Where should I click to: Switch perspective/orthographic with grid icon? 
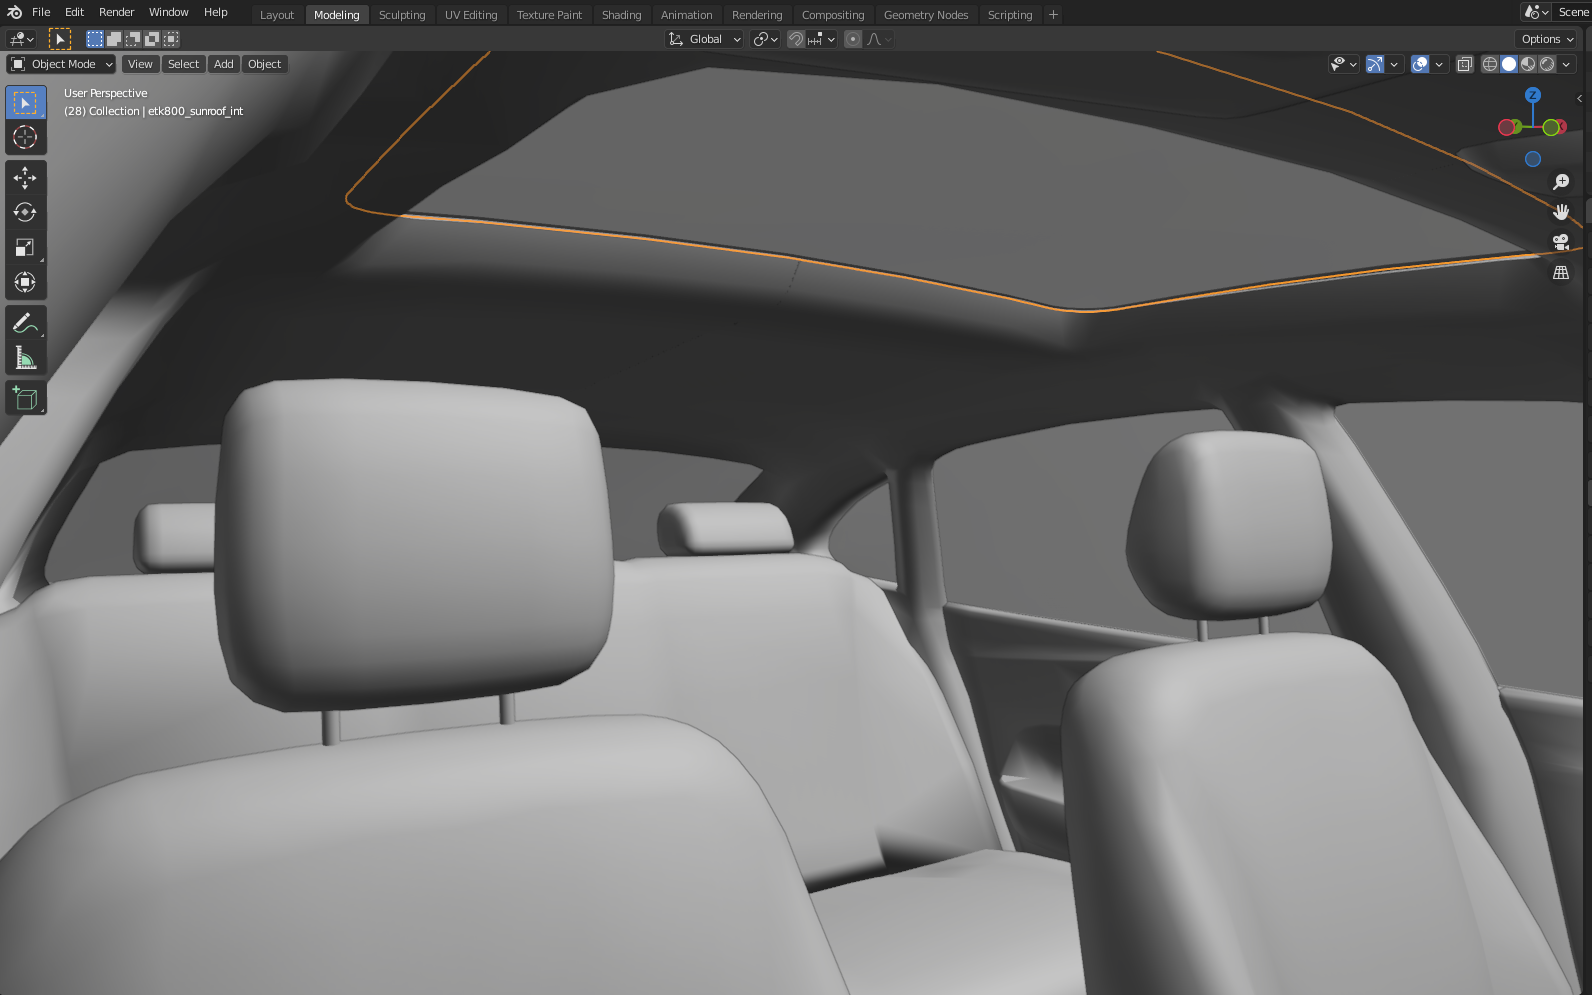coord(1561,272)
